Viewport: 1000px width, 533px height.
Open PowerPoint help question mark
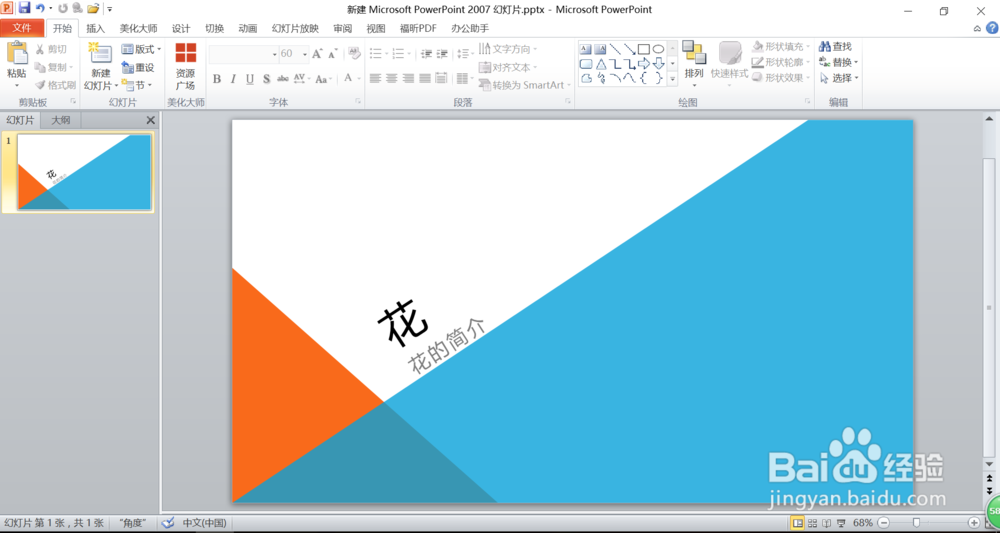pos(992,27)
